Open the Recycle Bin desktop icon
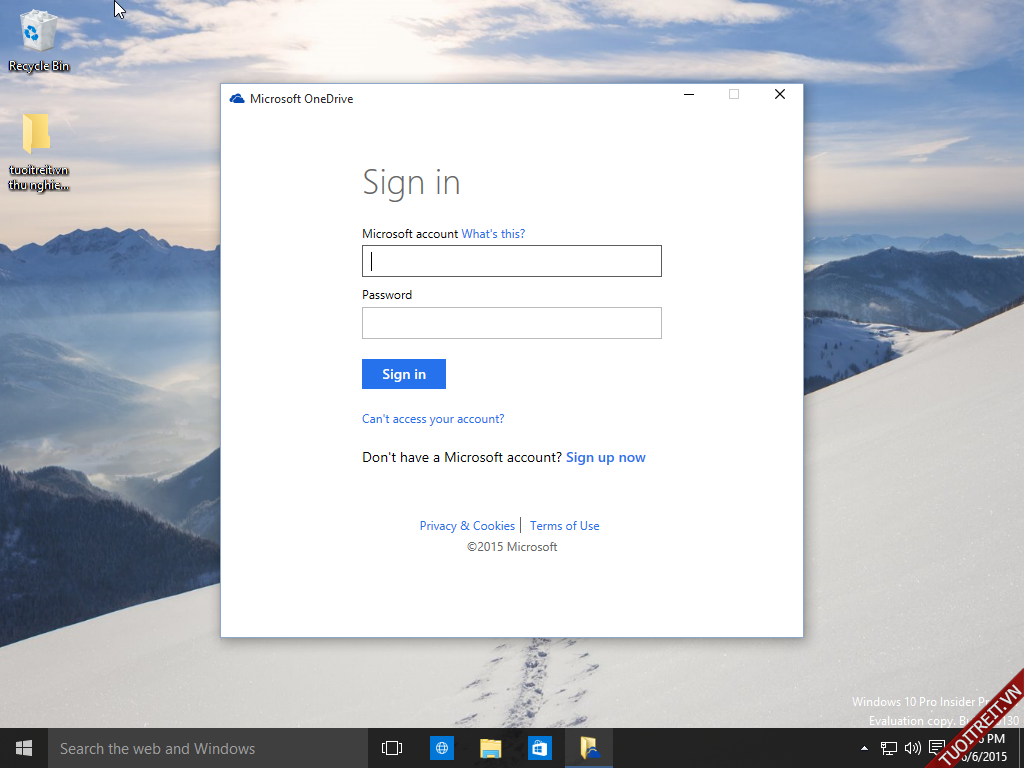The image size is (1024, 768). [x=39, y=40]
